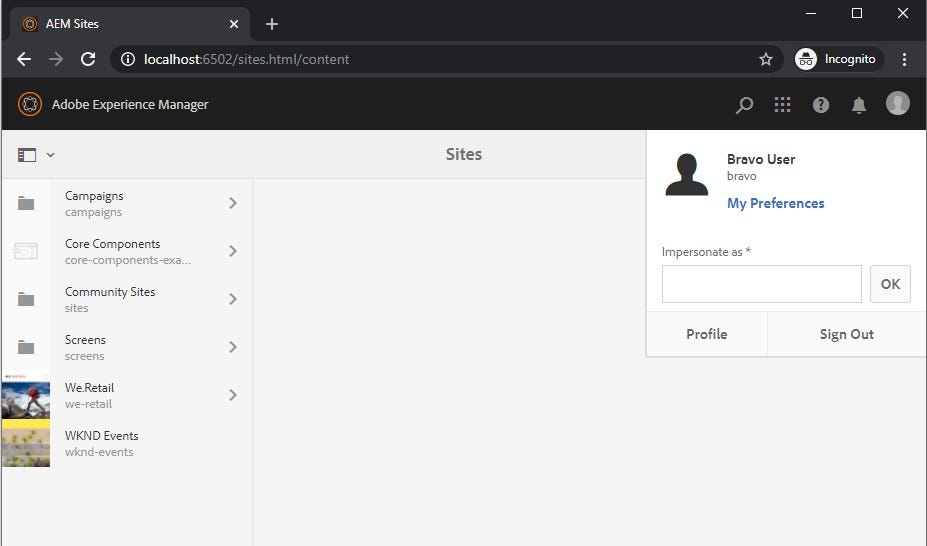Screen dimensions: 927x546
Task: Open the rail selector dropdown arrow
Action: [x=51, y=155]
